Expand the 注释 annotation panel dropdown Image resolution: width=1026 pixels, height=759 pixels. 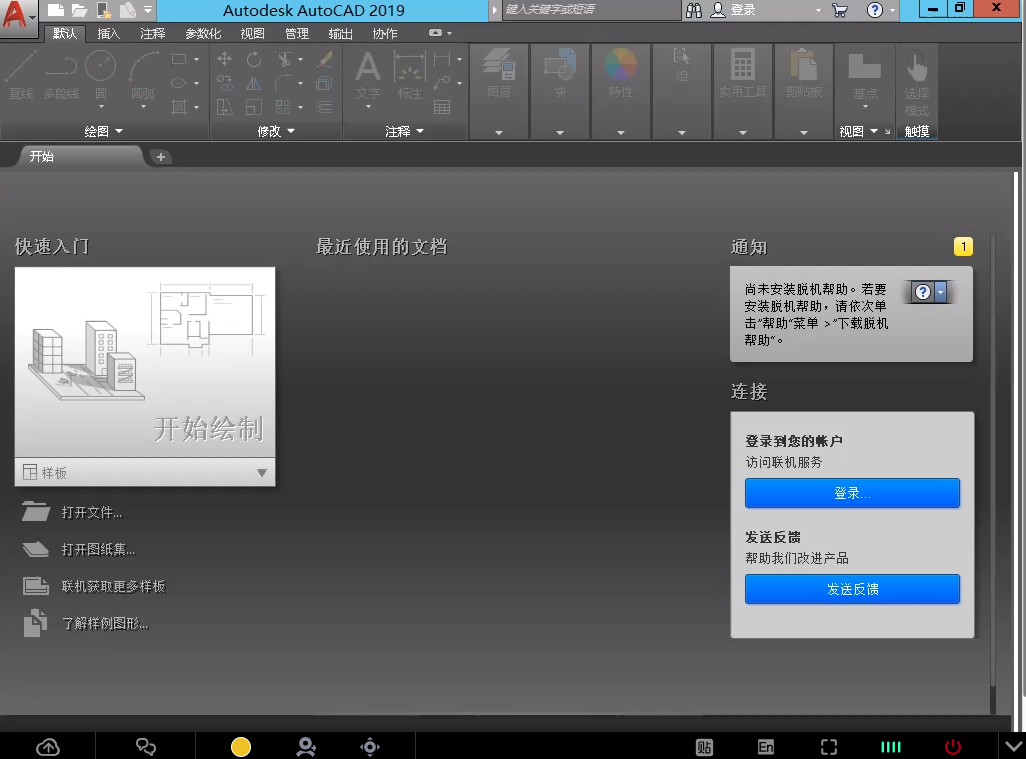404,131
